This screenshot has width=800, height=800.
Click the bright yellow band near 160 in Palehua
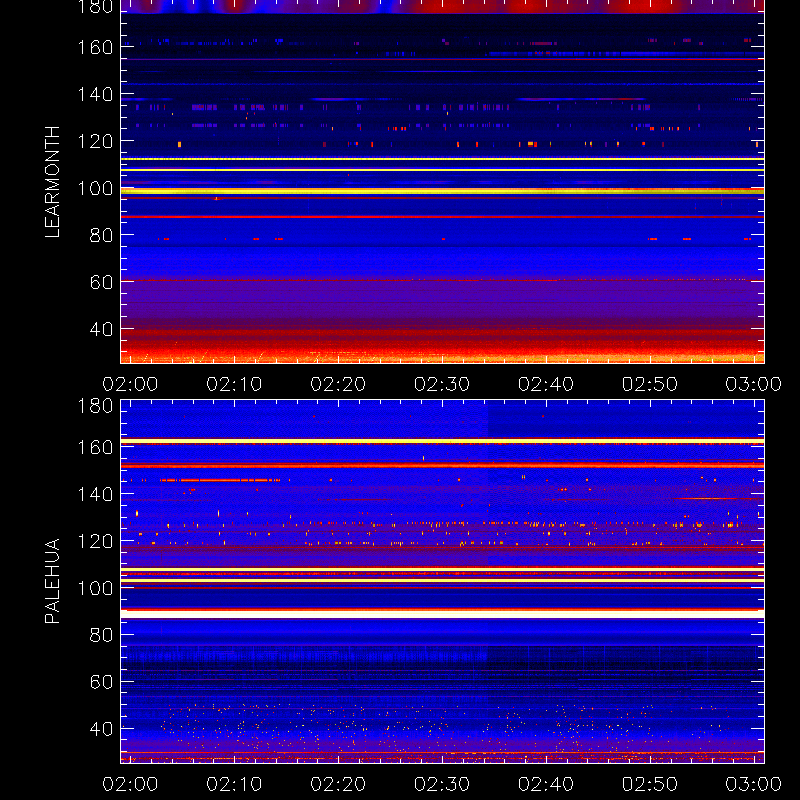coord(442,441)
